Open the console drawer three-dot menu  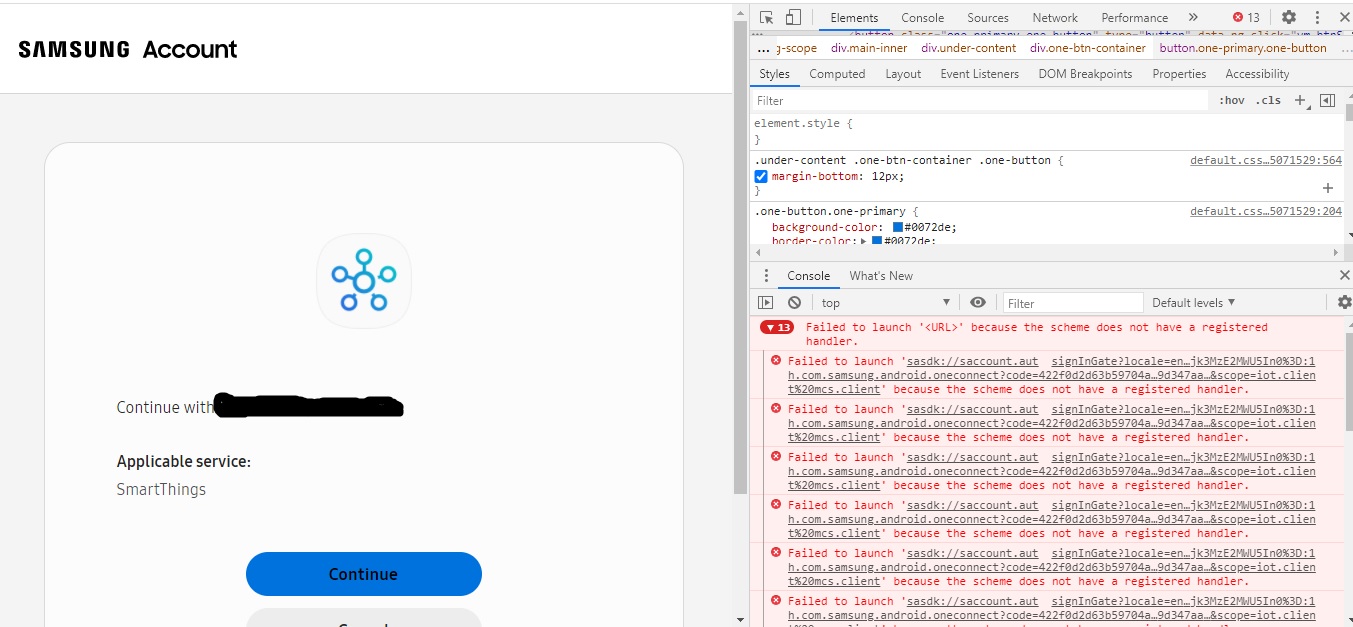tap(767, 276)
